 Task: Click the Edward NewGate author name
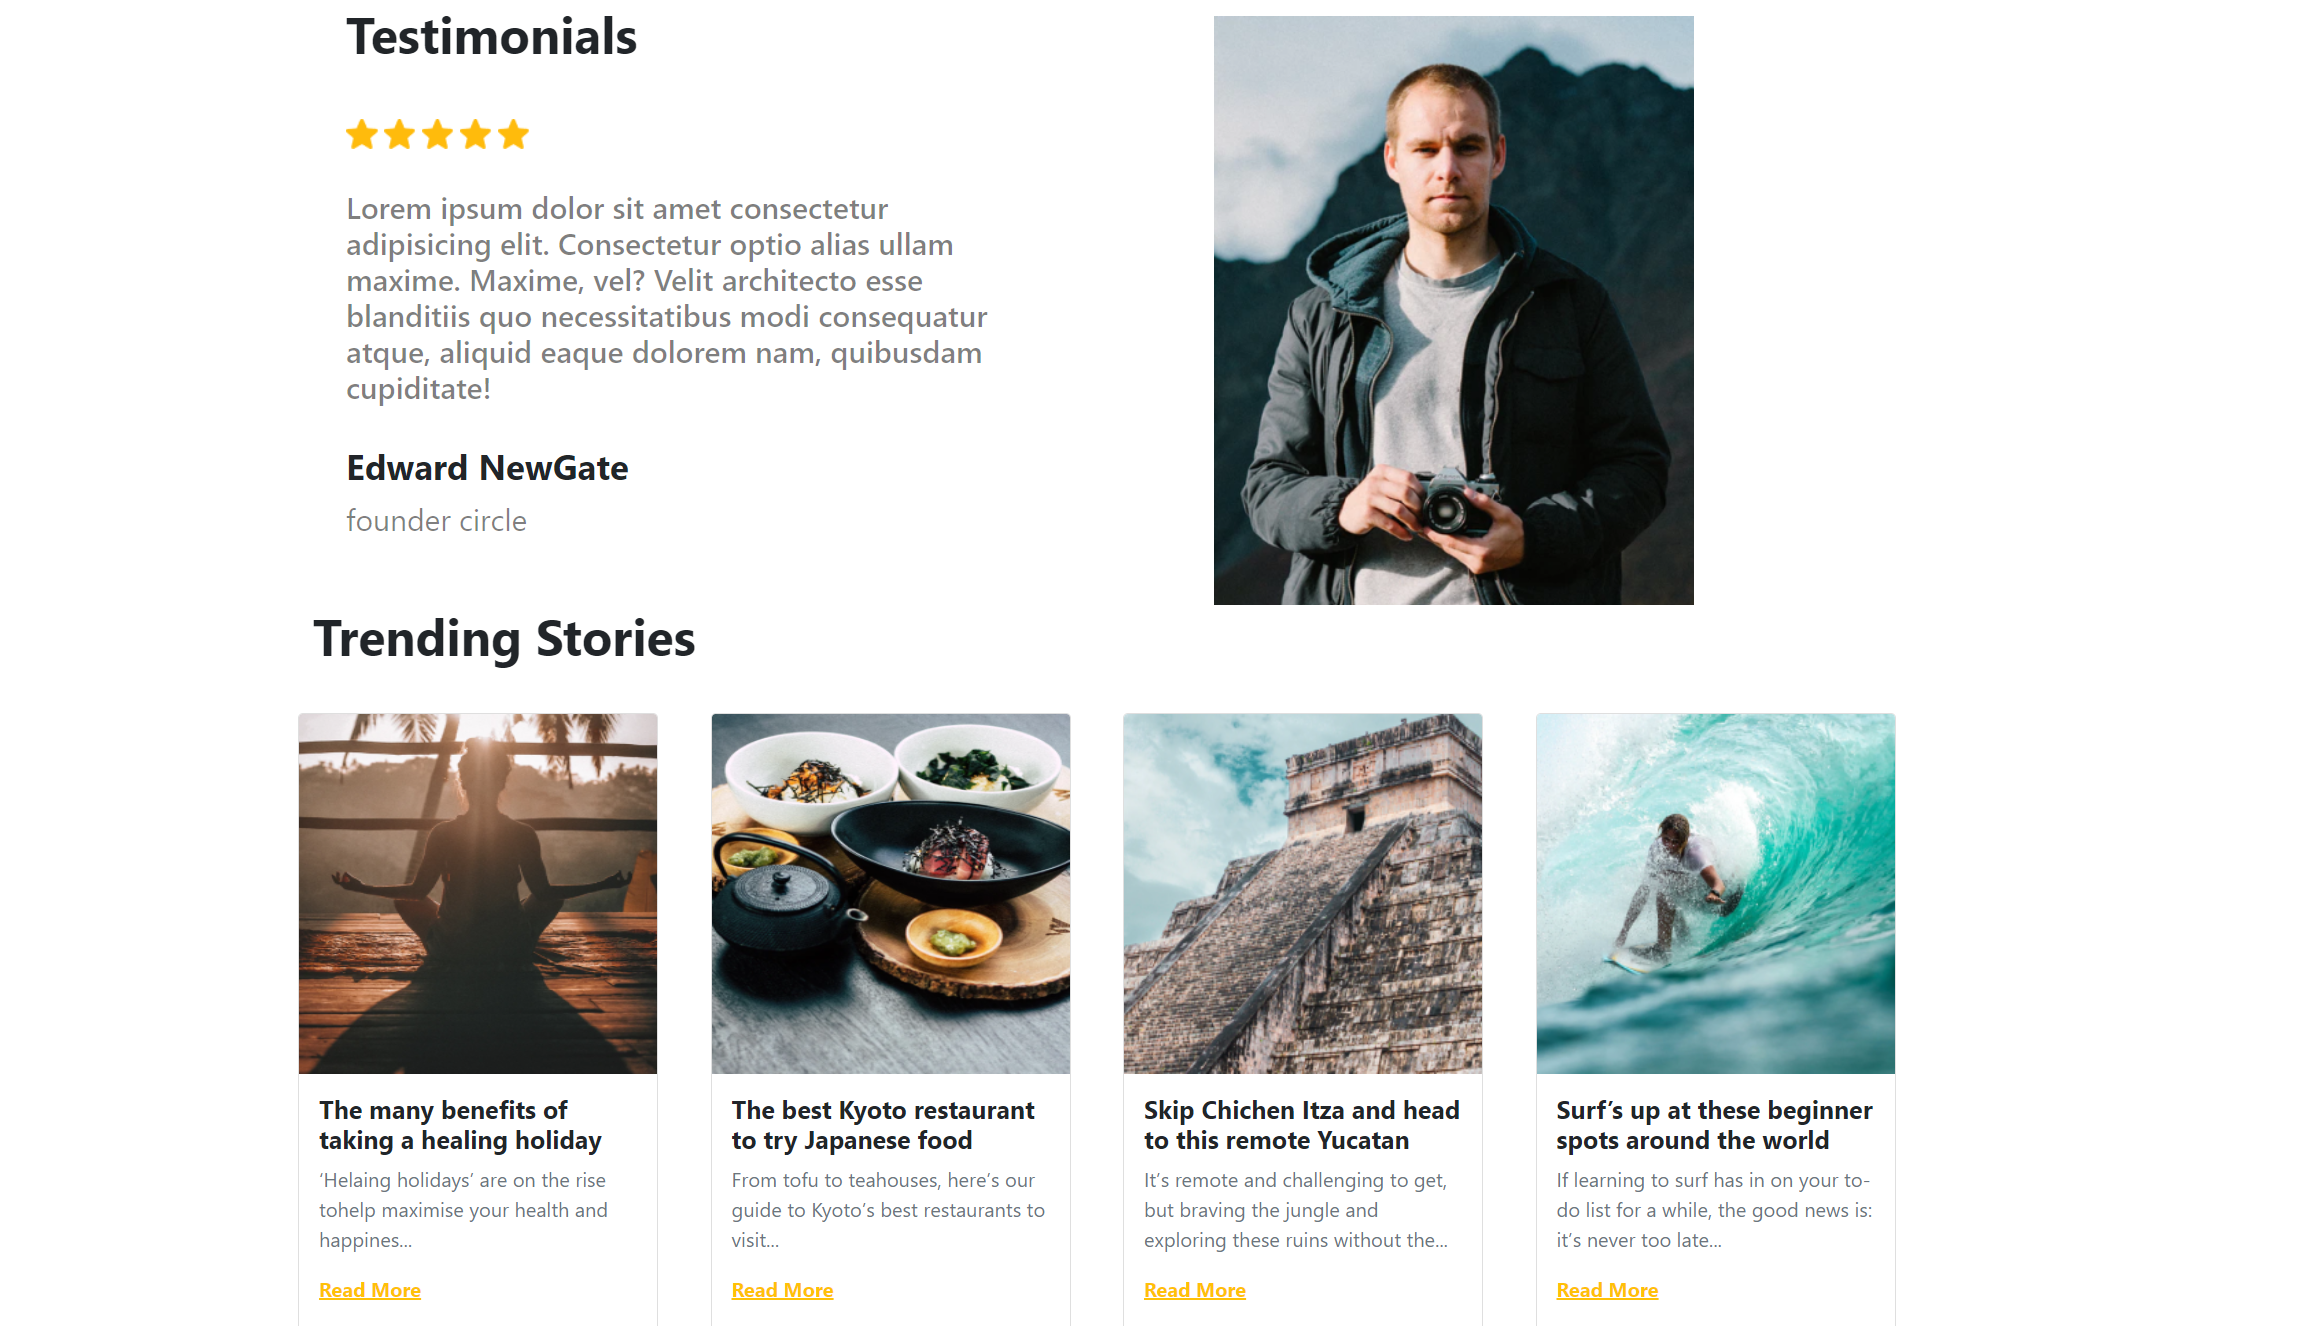point(487,468)
